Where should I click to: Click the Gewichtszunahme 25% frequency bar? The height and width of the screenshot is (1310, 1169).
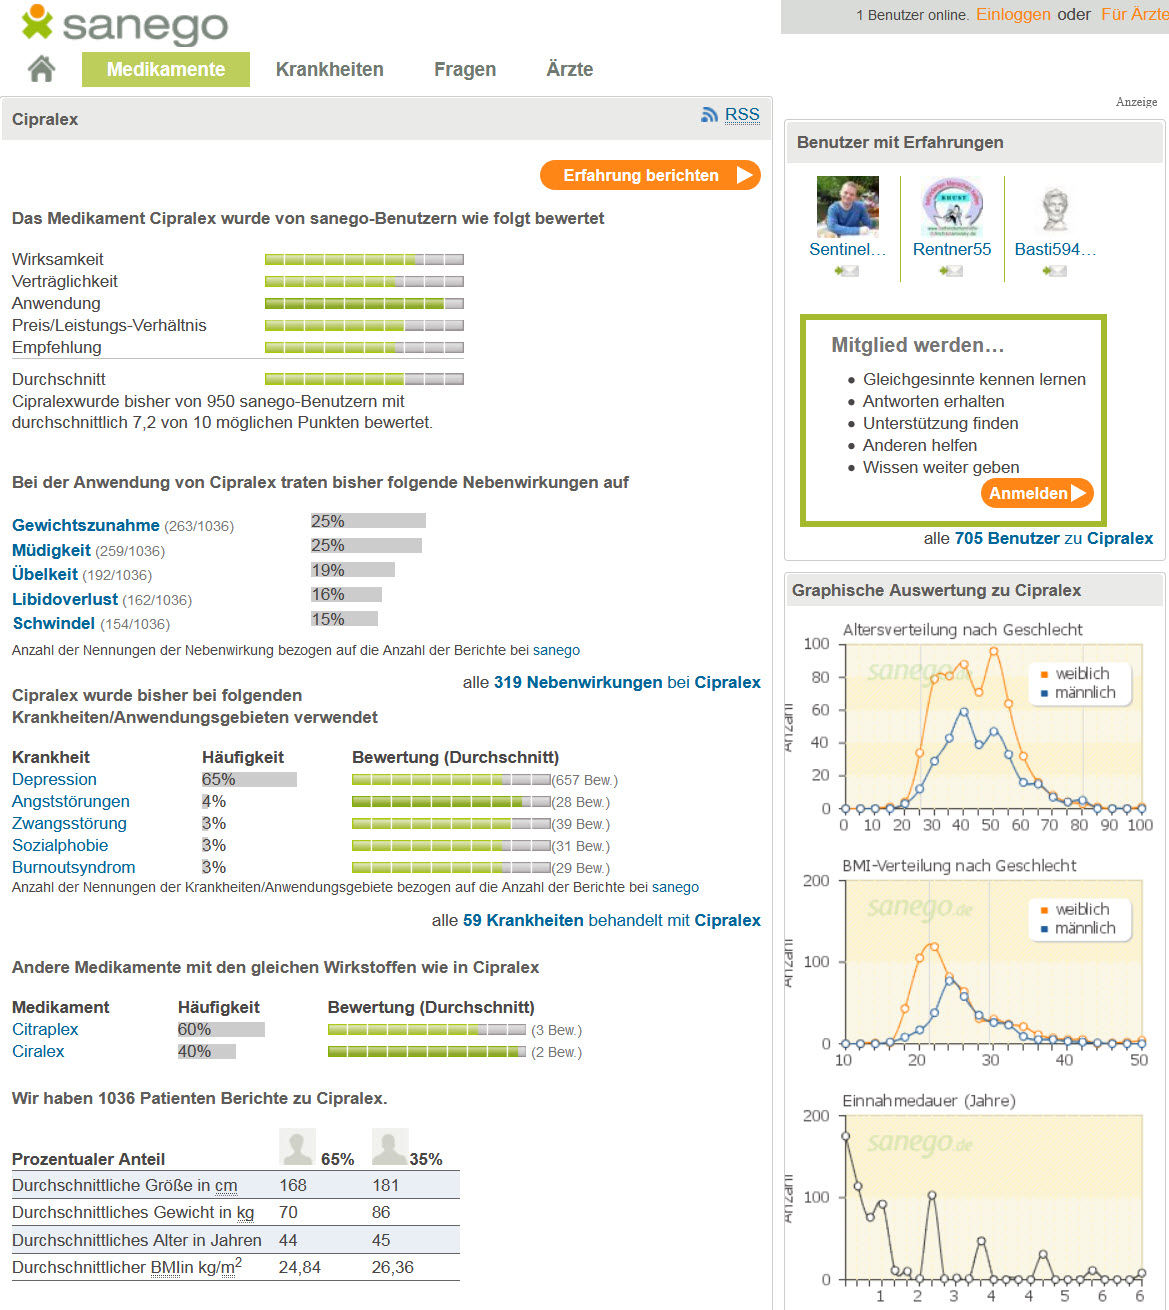tap(368, 521)
